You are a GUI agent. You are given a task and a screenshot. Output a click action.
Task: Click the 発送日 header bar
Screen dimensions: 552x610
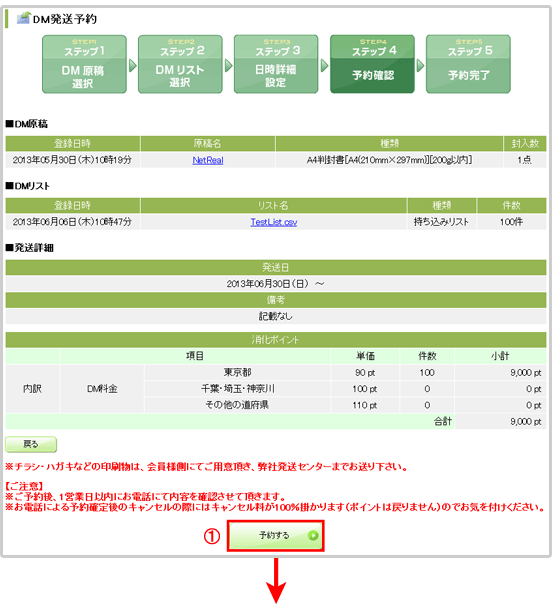pyautogui.click(x=276, y=268)
